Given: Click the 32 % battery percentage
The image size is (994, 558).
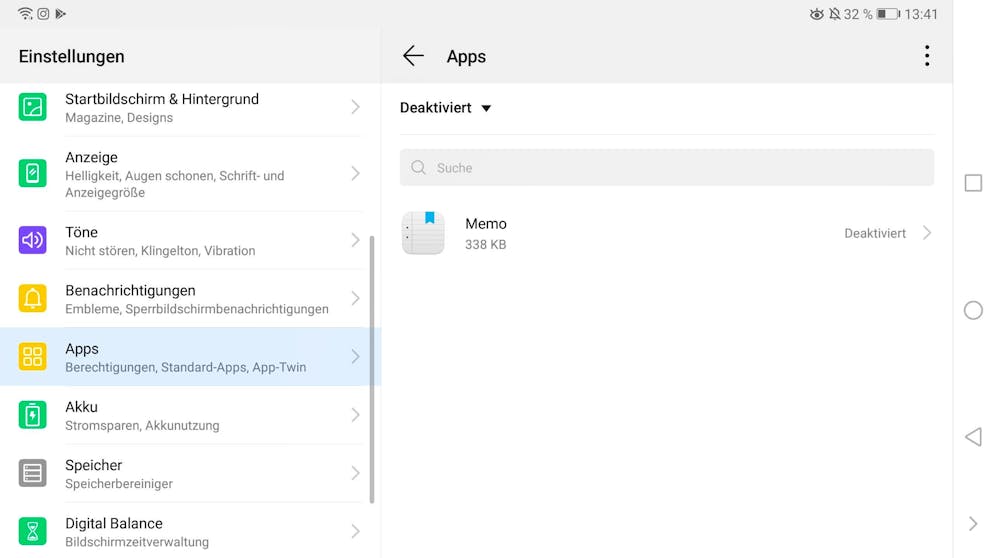Looking at the screenshot, I should click(x=858, y=14).
